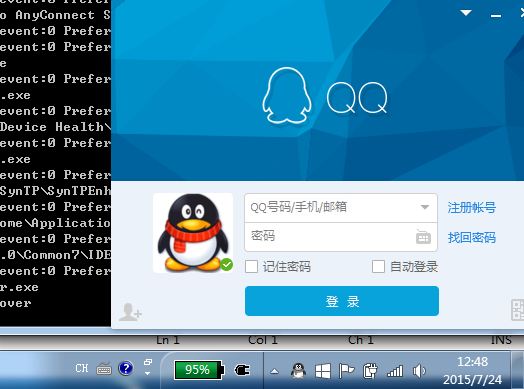Open QQ settings dropdown triangle in title bar
This screenshot has width=524, height=389.
(466, 13)
